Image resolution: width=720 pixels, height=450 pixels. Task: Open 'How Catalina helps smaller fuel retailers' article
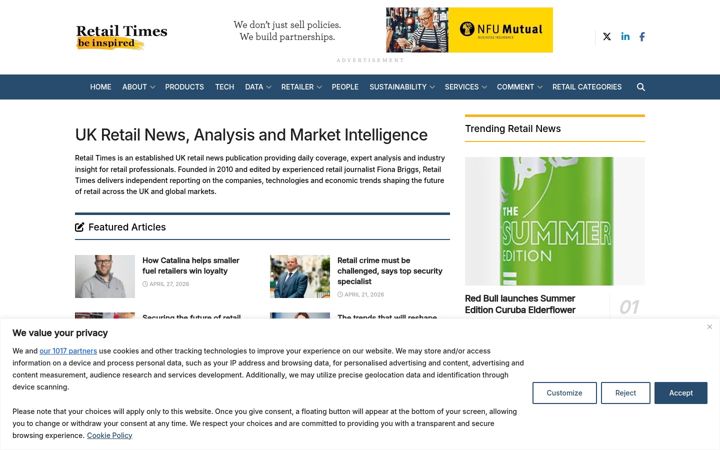[x=191, y=265]
